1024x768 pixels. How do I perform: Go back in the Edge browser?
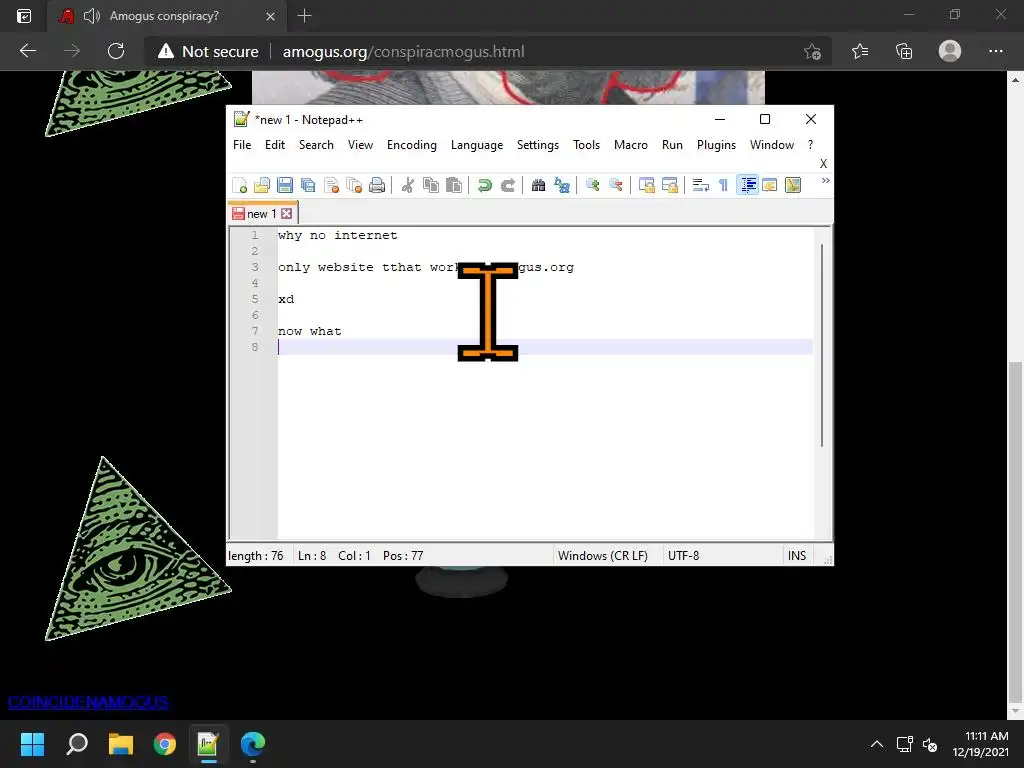pos(27,51)
